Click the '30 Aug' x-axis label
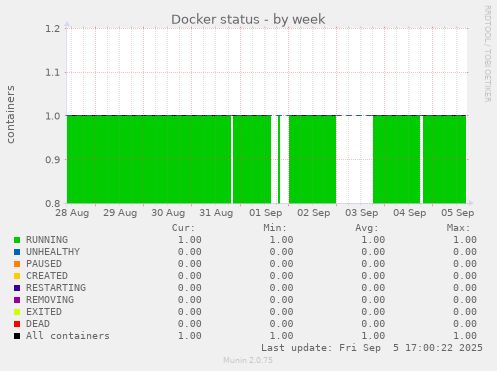The width and height of the screenshot is (497, 371). [168, 213]
